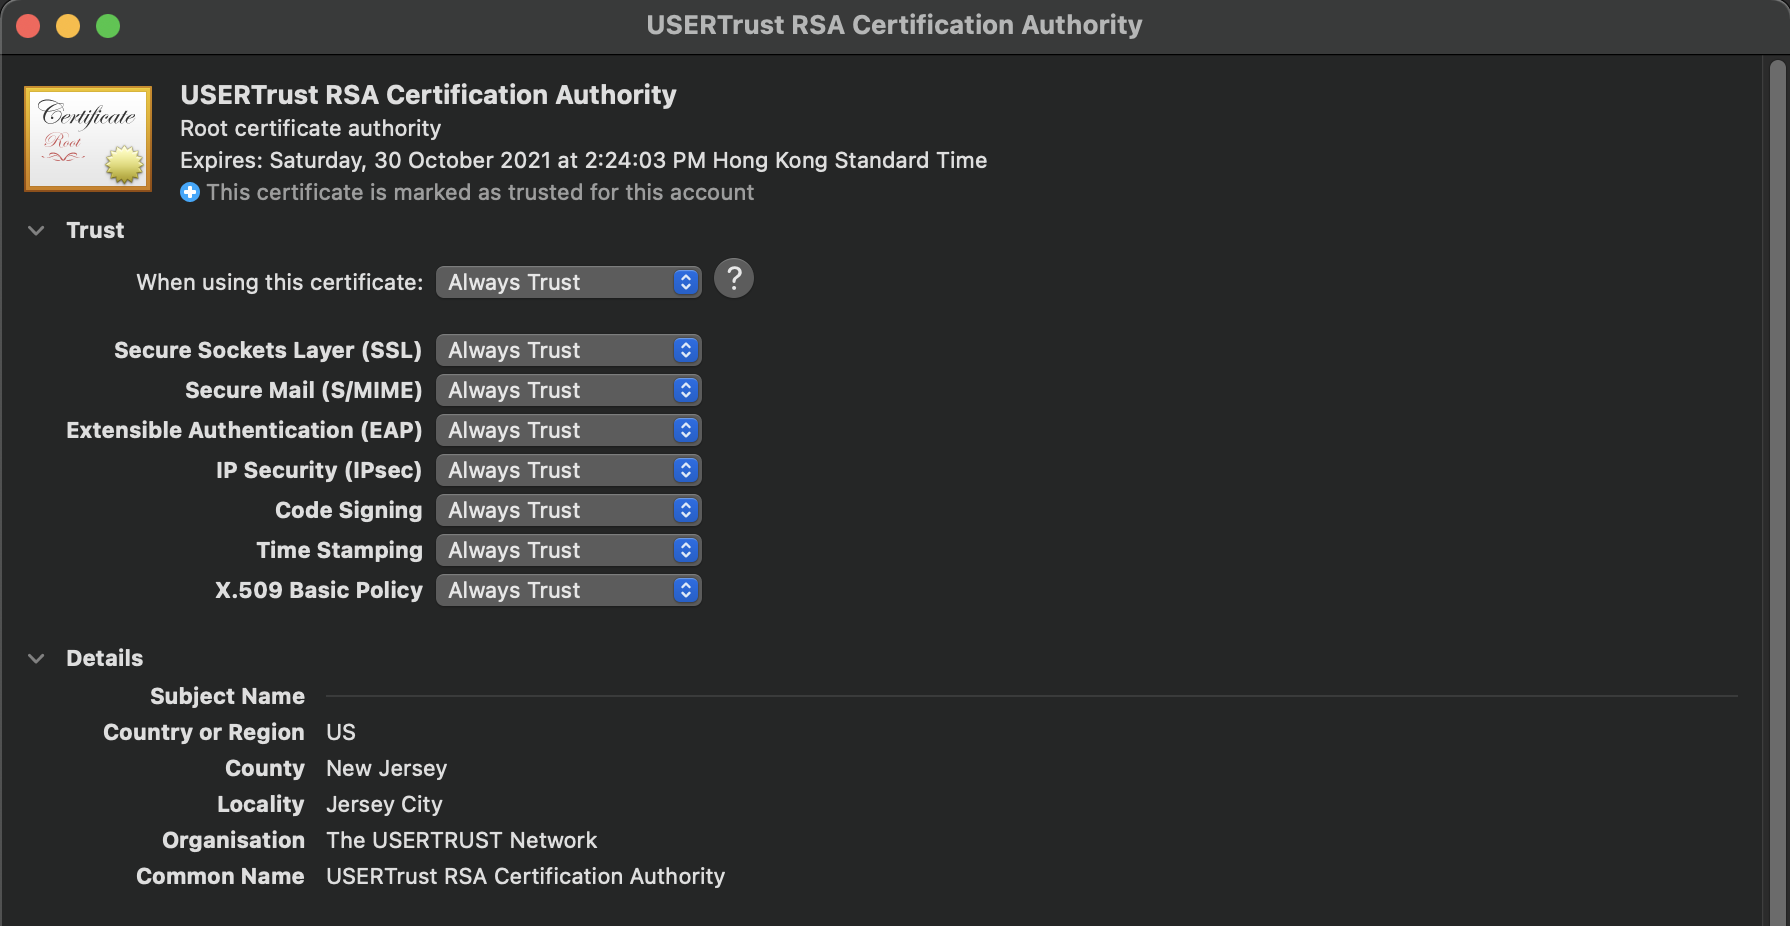Open the 'When using this certificate' dropdown
Image resolution: width=1790 pixels, height=926 pixels.
[568, 282]
